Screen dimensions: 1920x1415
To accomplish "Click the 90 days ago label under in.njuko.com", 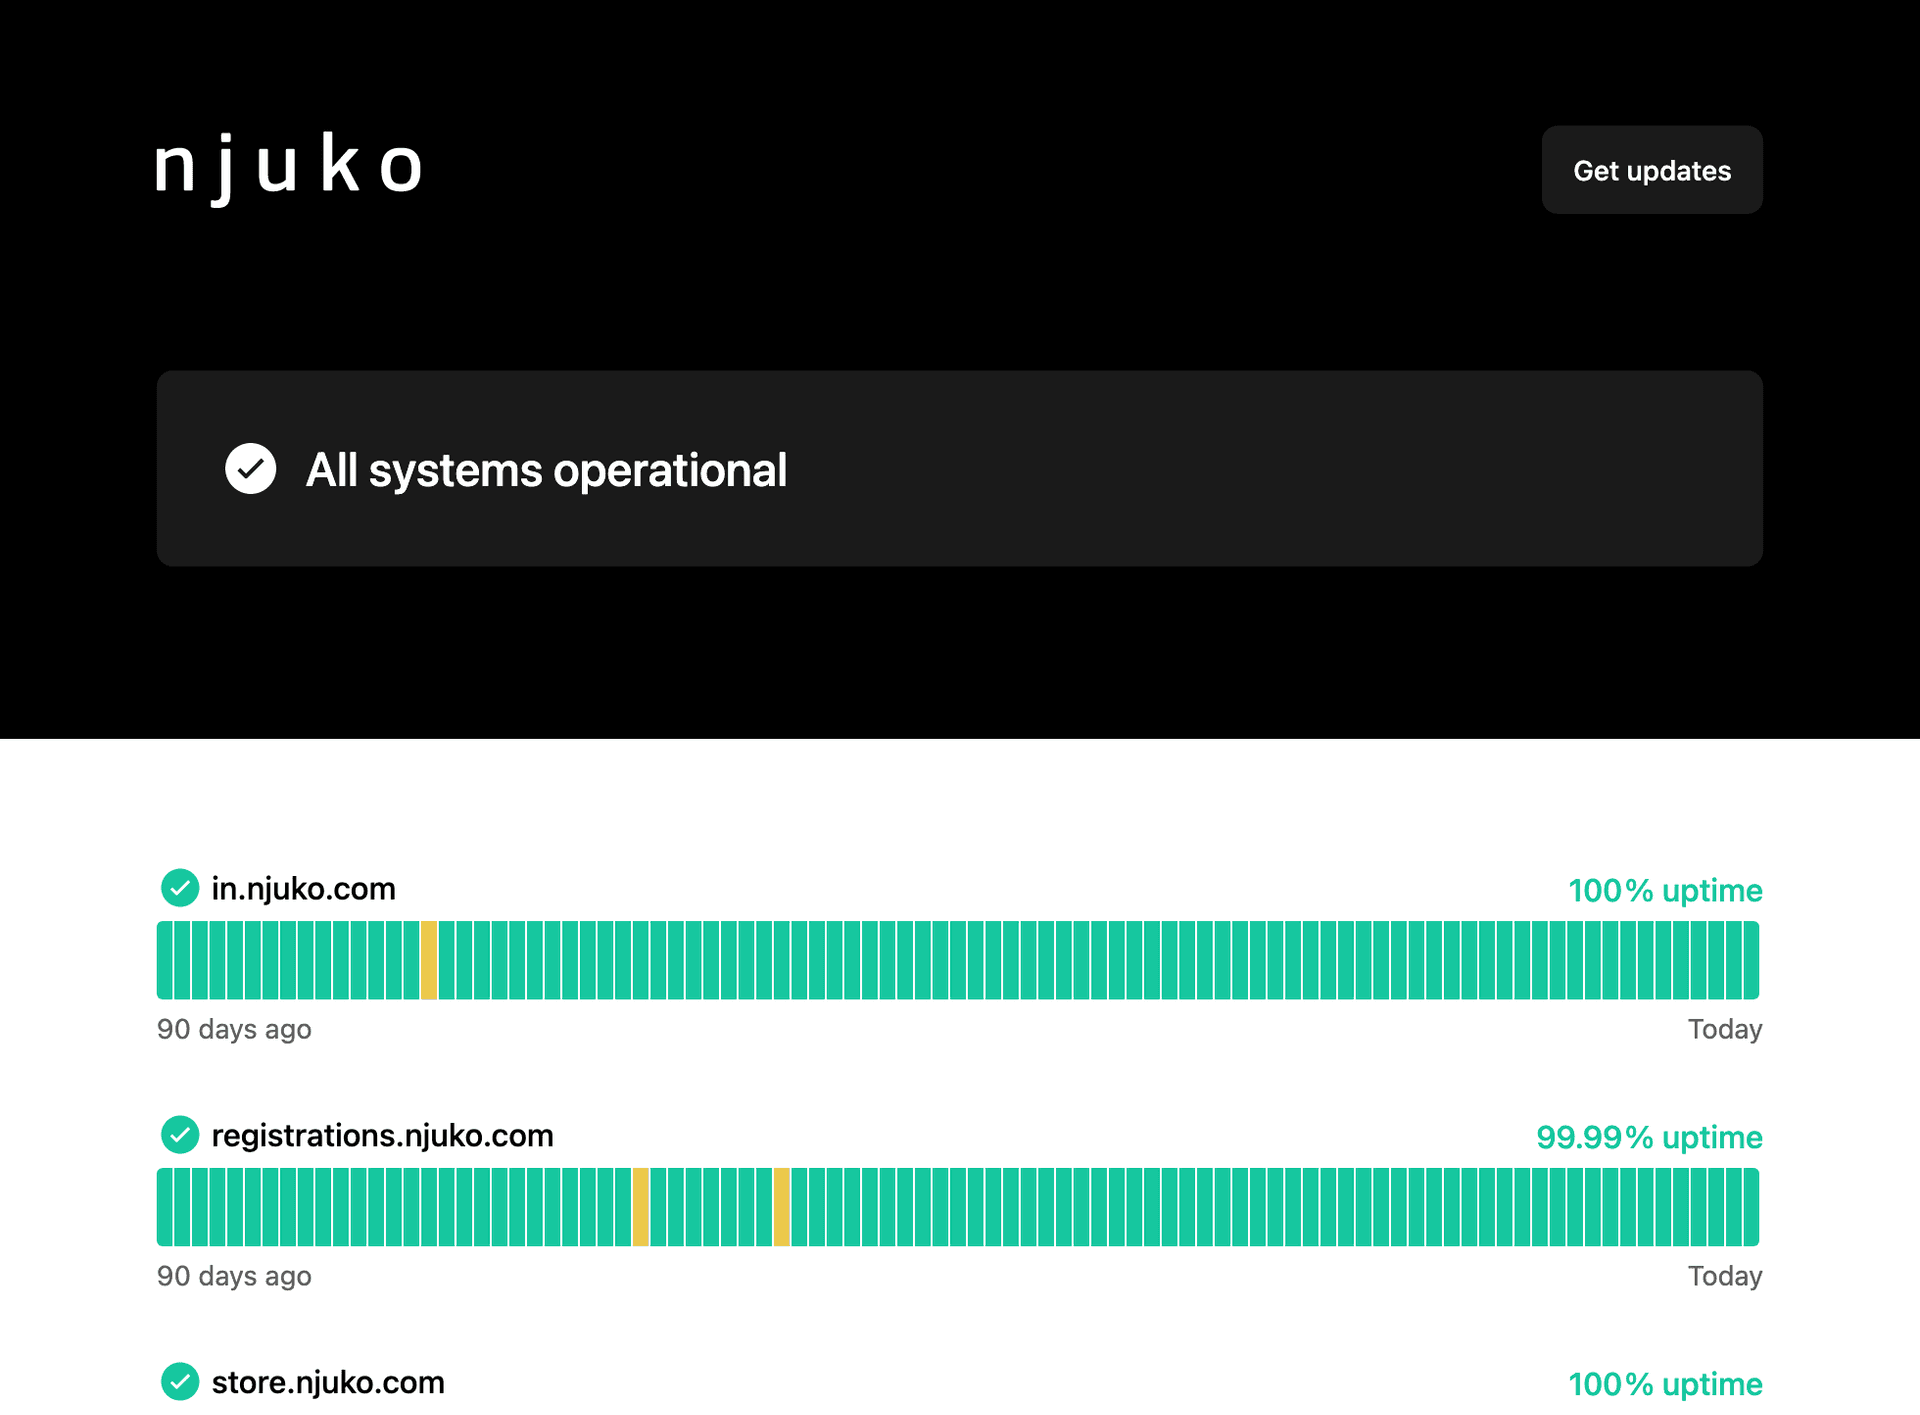I will pos(234,1029).
